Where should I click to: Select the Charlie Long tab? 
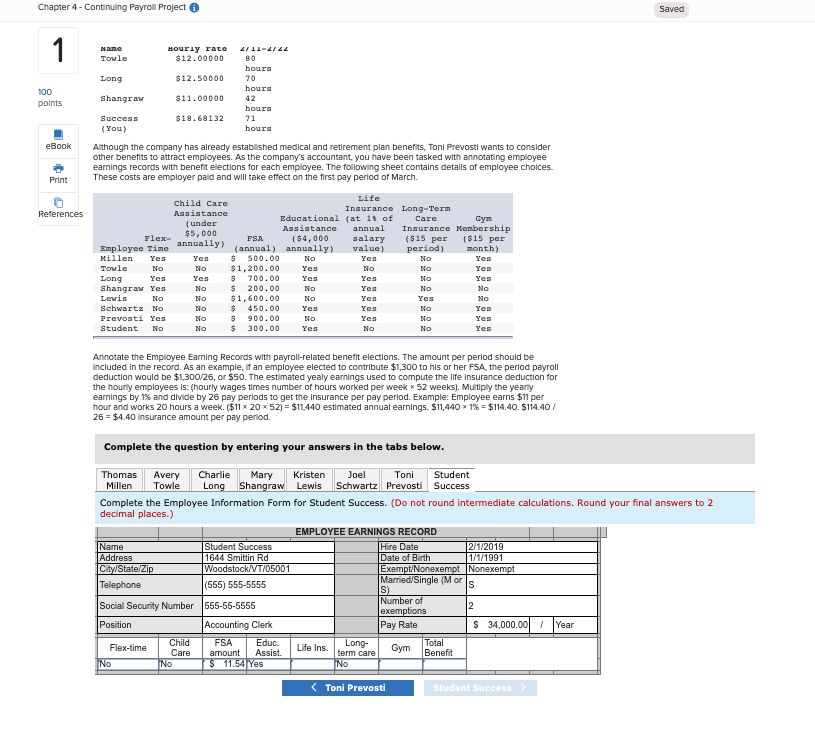pos(213,480)
